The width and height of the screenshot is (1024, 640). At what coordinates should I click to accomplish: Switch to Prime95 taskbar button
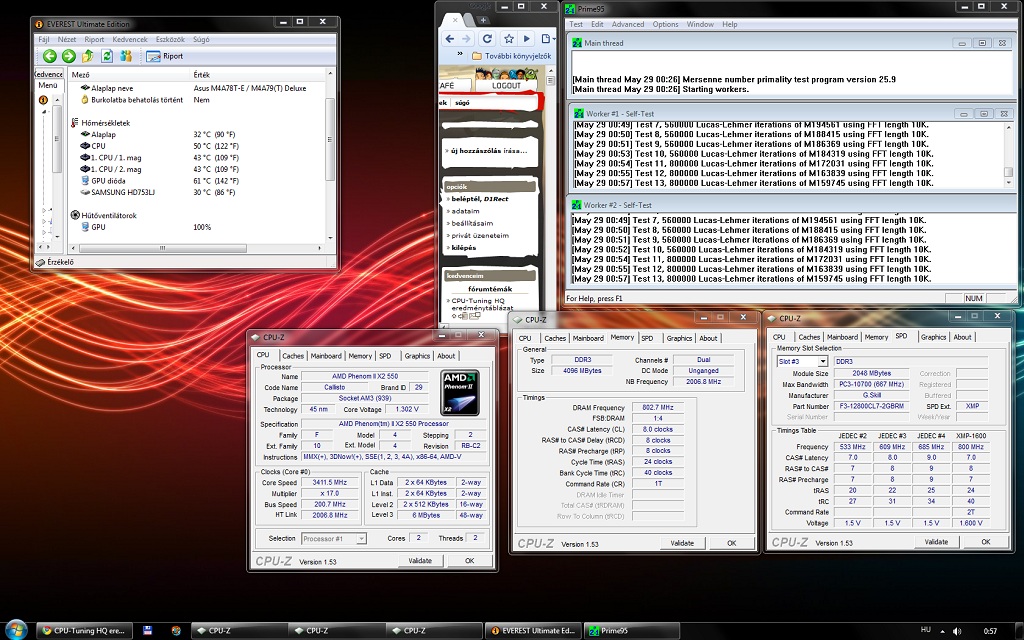(631, 631)
